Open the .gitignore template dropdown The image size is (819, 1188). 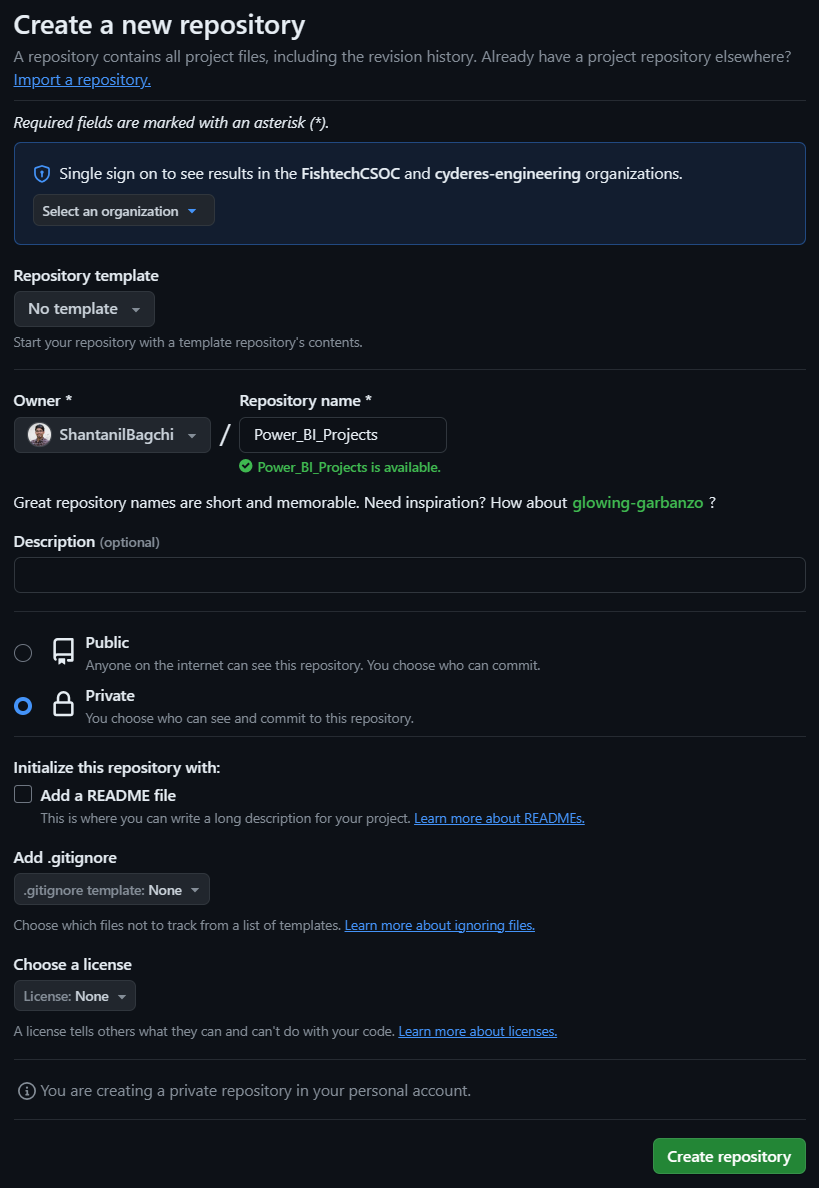112,890
